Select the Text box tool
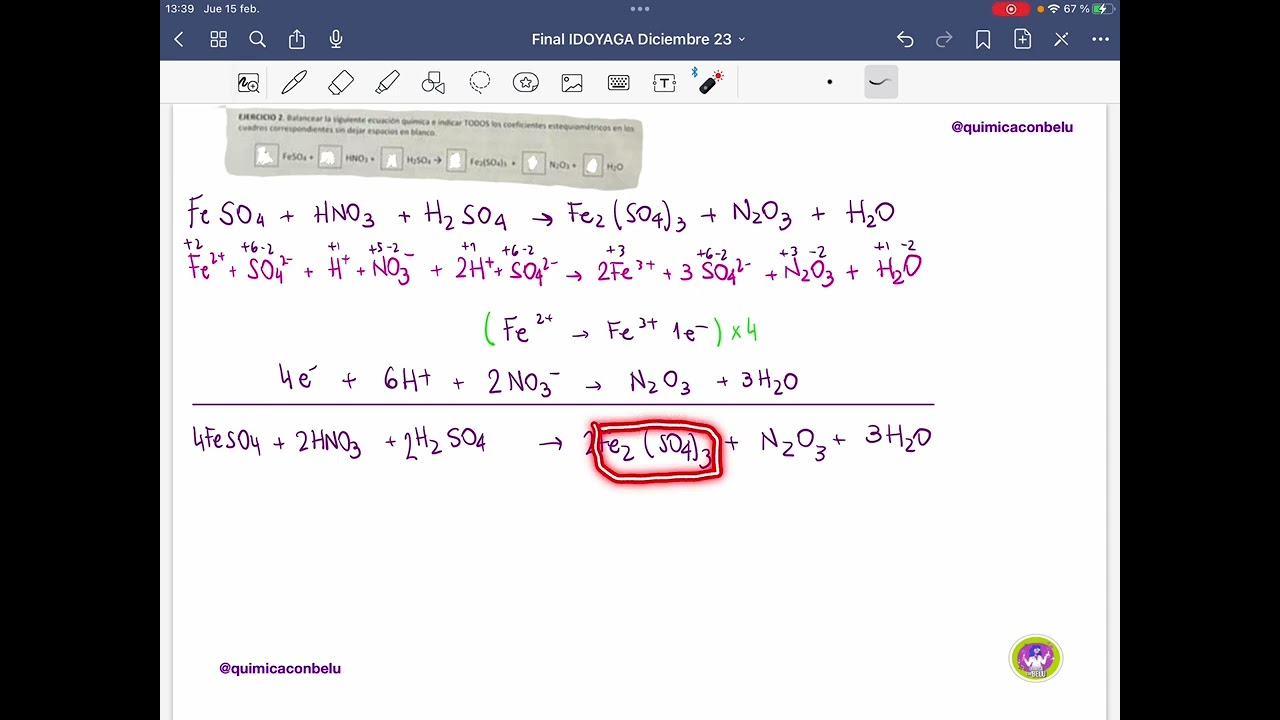This screenshot has width=1280, height=720. pos(665,83)
